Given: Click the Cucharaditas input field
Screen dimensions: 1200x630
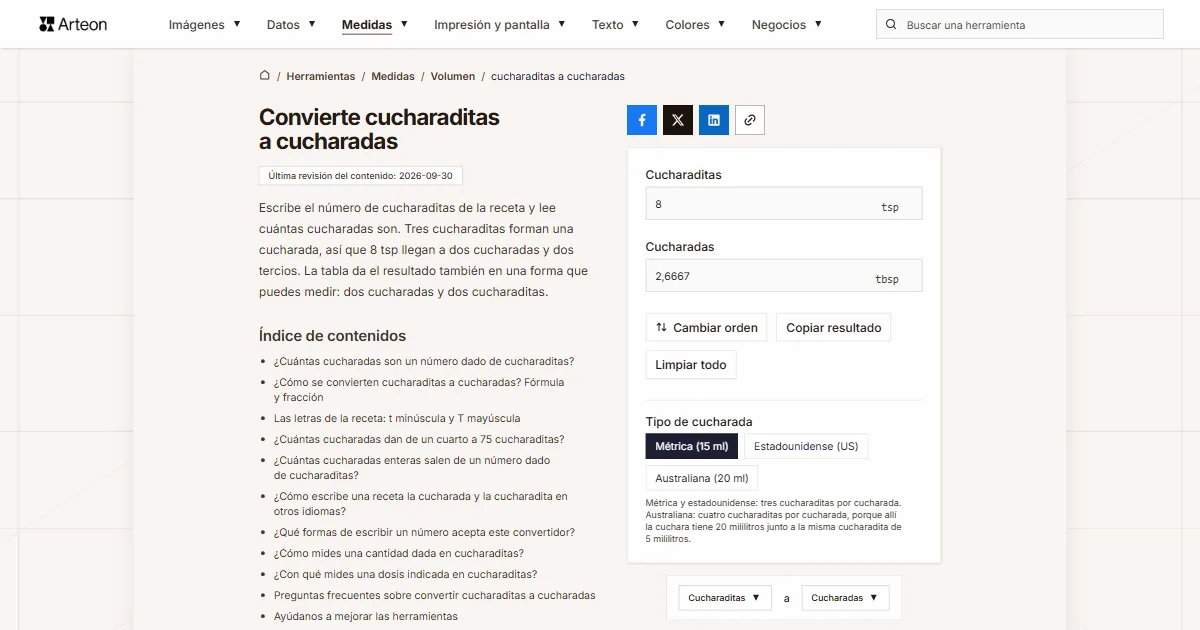Looking at the screenshot, I should click(784, 204).
